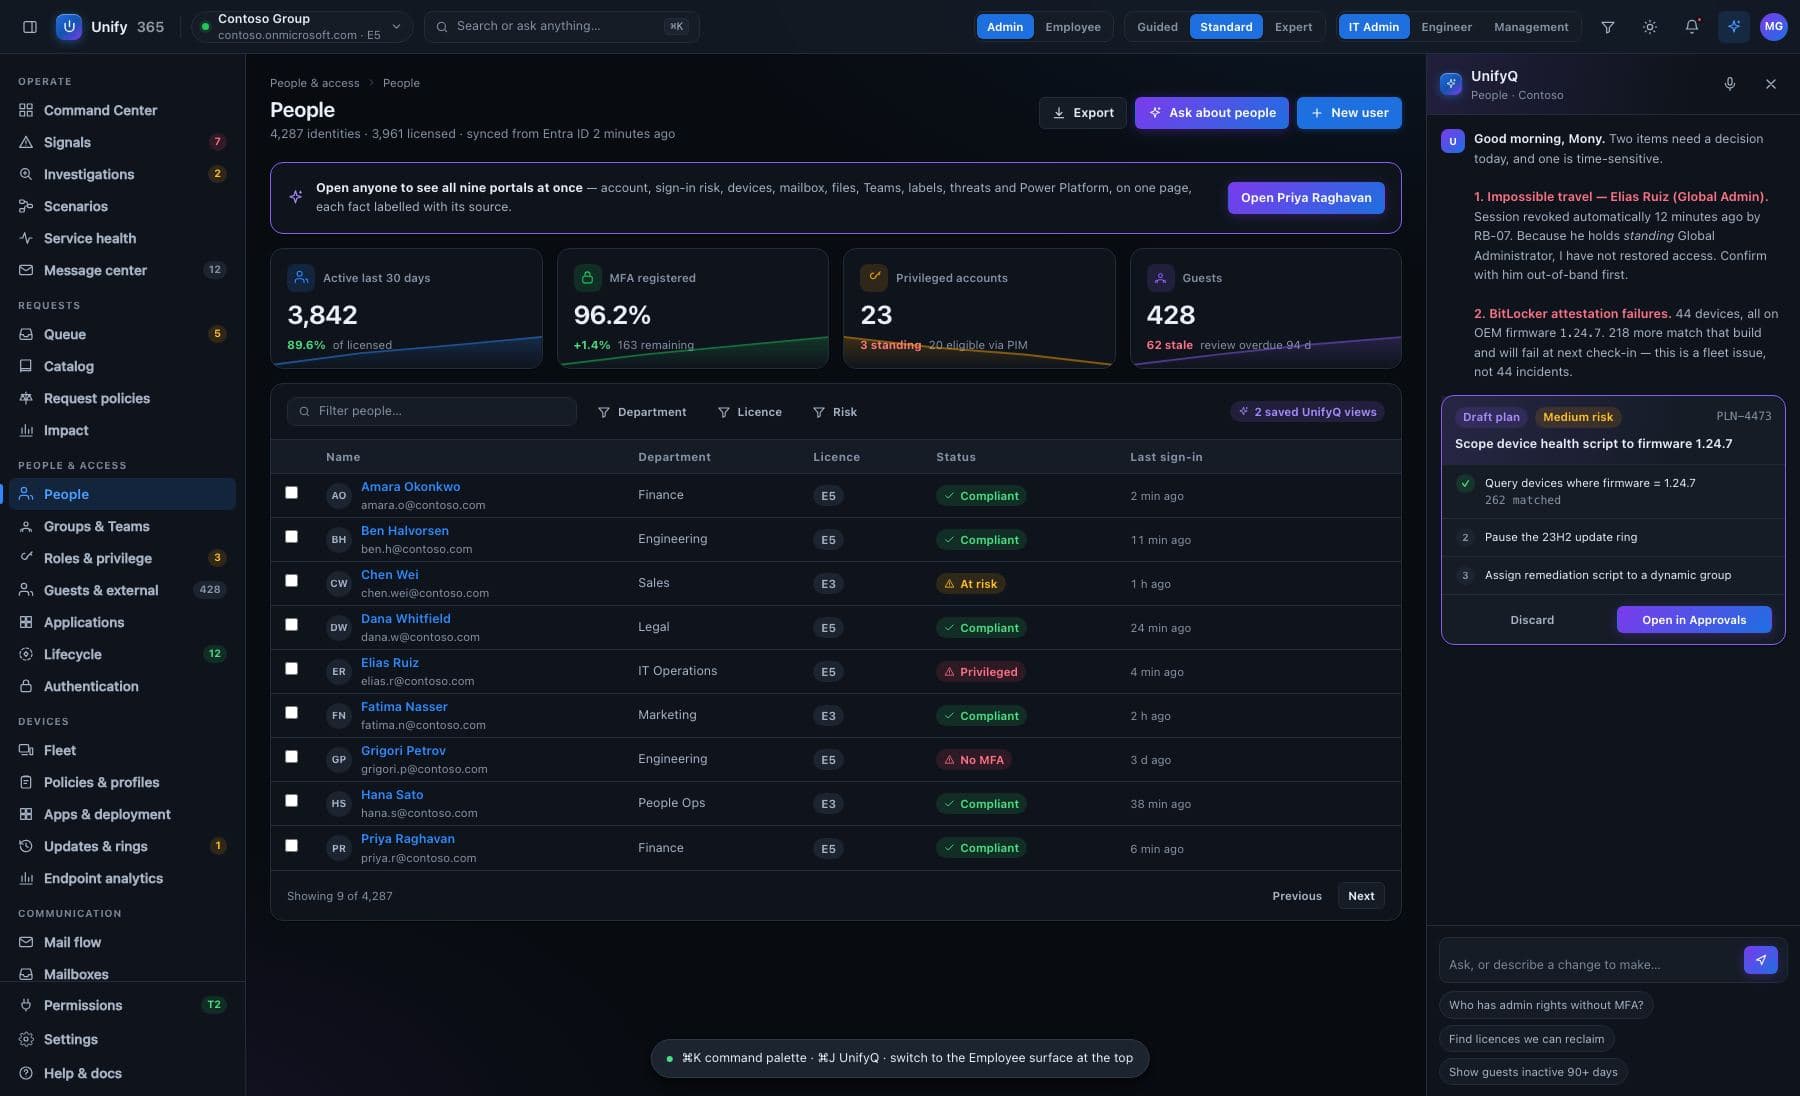Click Ask about people
1800x1096 pixels.
[1211, 113]
